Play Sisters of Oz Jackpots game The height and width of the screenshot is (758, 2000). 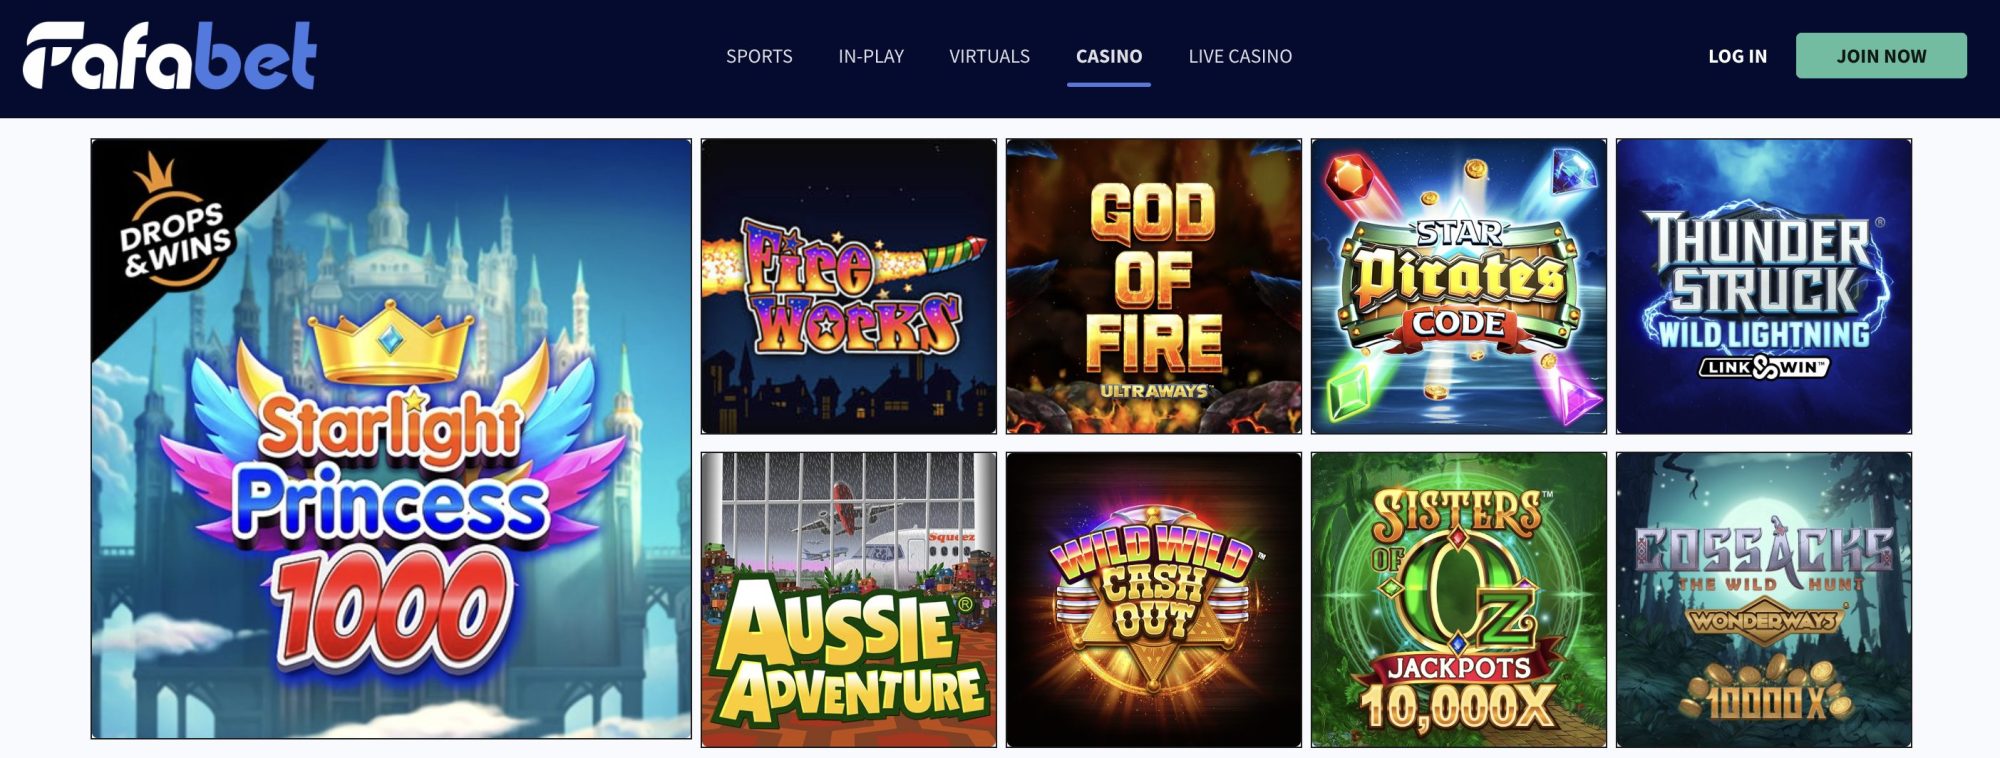1459,600
